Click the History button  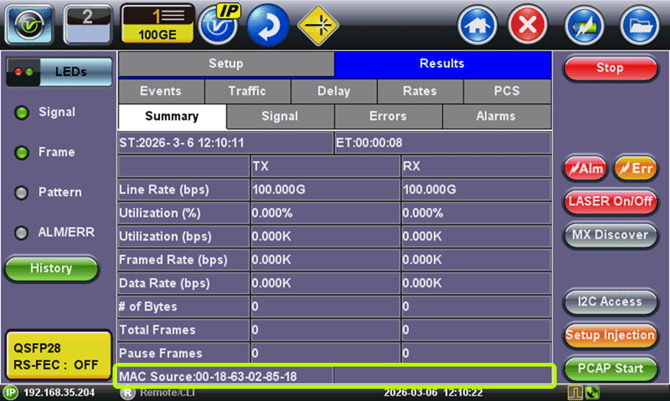(51, 268)
